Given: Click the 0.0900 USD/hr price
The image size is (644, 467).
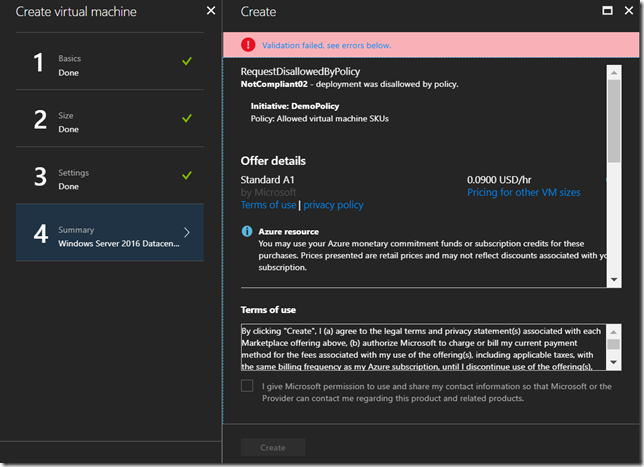Looking at the screenshot, I should [499, 179].
